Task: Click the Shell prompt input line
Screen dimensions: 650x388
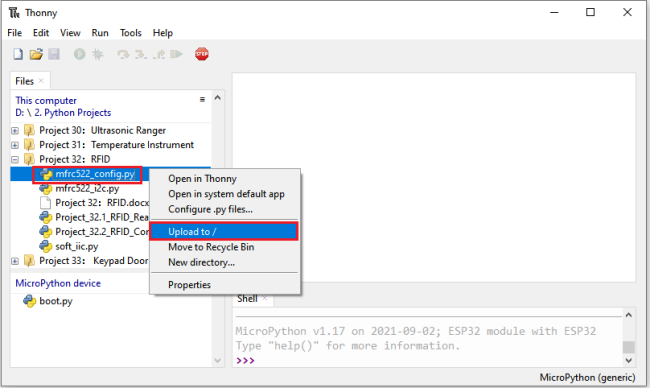Action: click(429, 360)
